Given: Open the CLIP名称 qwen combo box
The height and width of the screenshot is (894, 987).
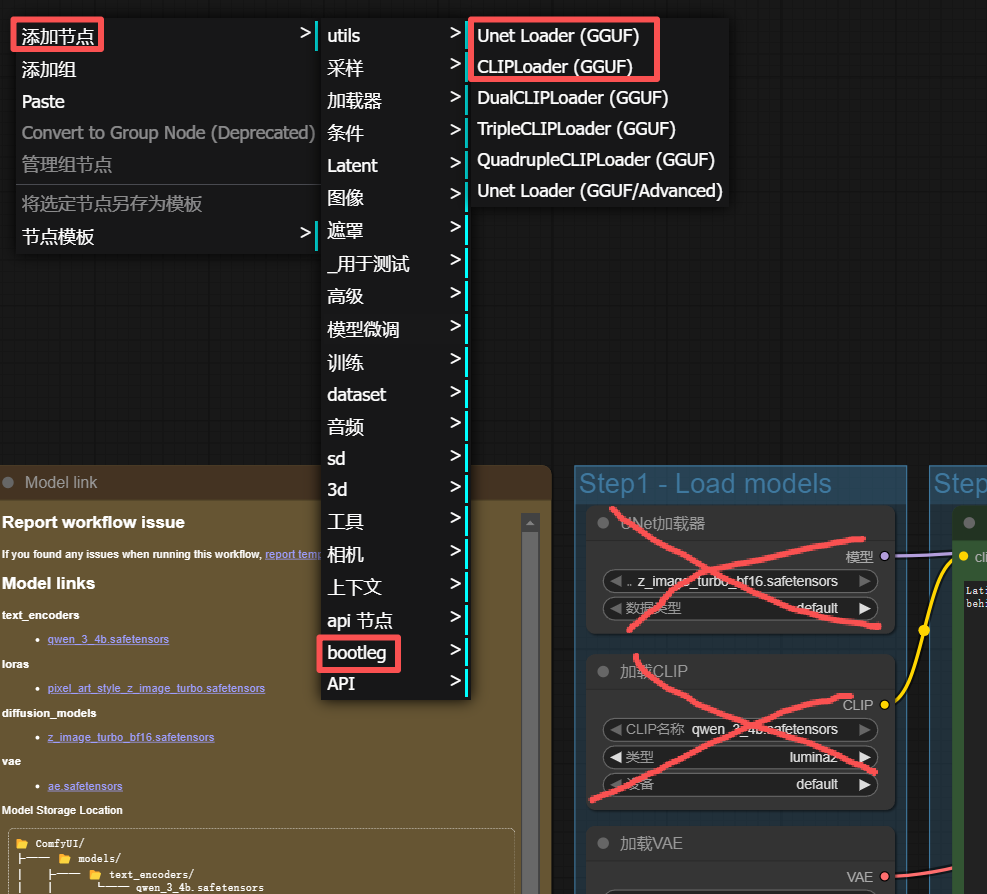Looking at the screenshot, I should pos(739,729).
